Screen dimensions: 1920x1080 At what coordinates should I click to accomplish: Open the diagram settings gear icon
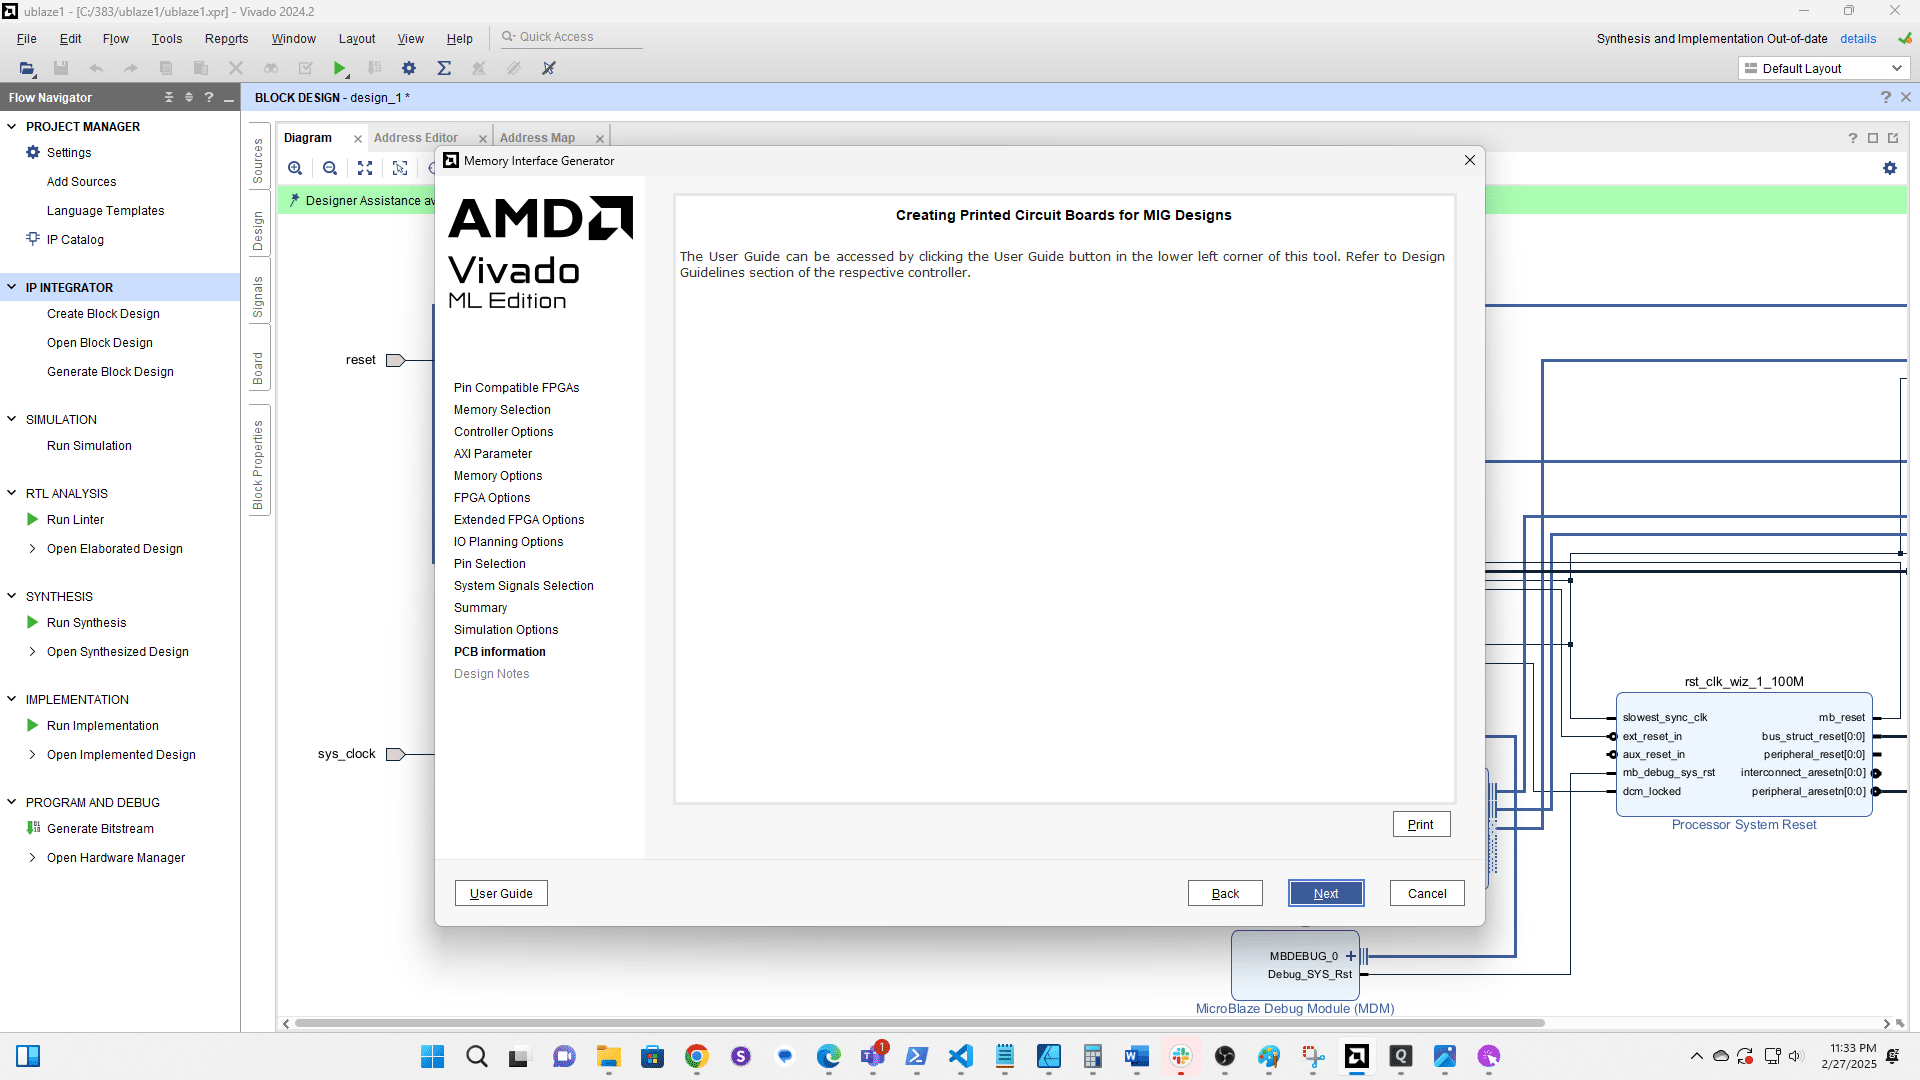(1889, 168)
